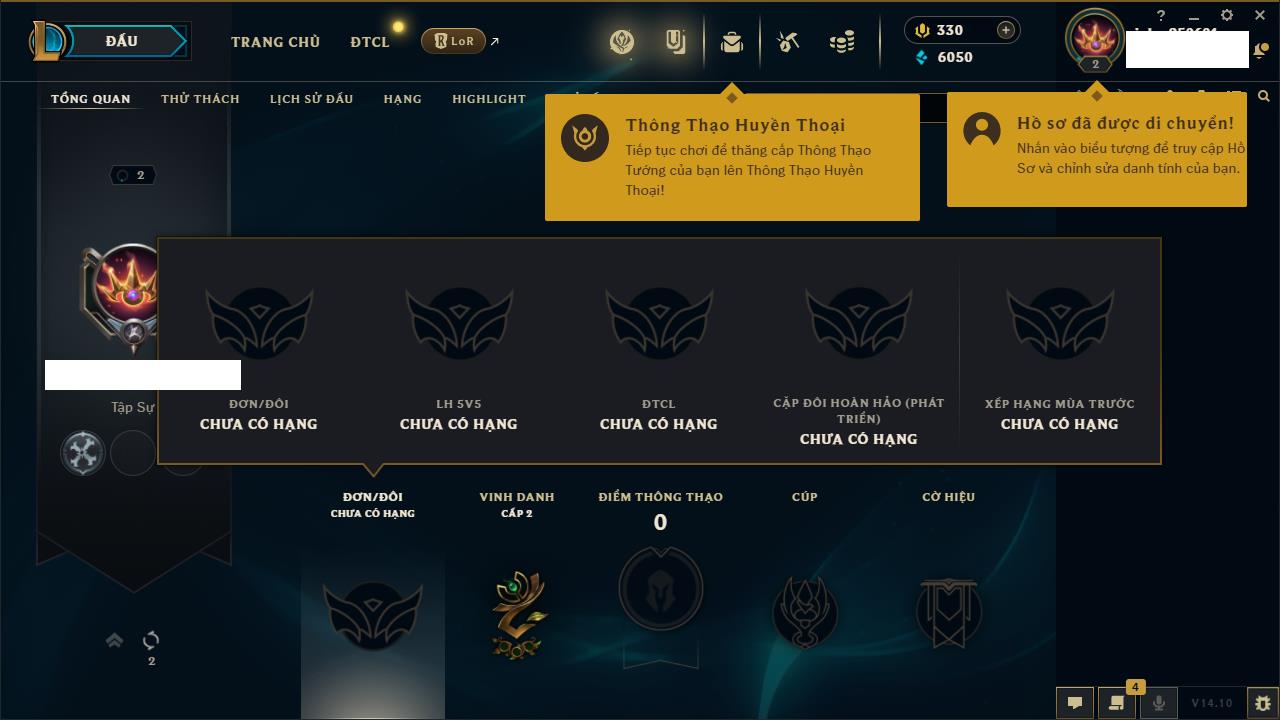Open the Loot briefcase icon
This screenshot has height=720, width=1280.
732,42
